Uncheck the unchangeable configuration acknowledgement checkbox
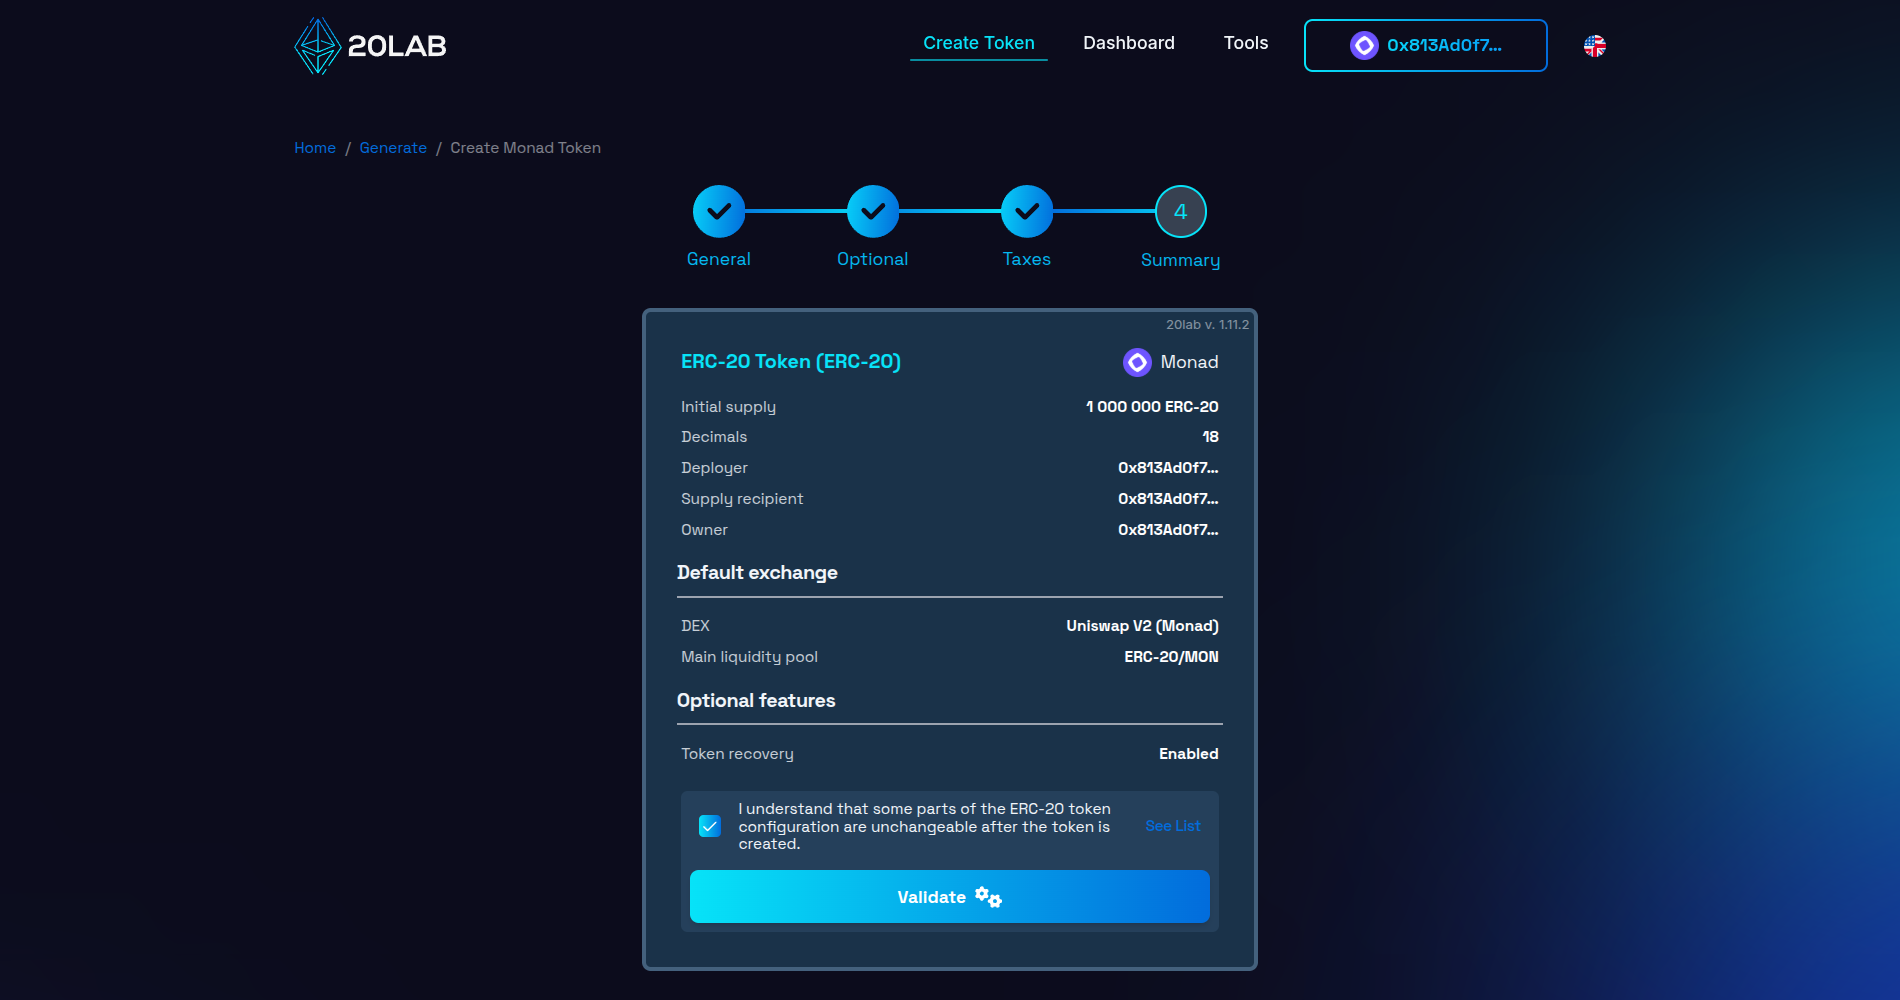Screen dimensions: 1900x1000 (710, 826)
